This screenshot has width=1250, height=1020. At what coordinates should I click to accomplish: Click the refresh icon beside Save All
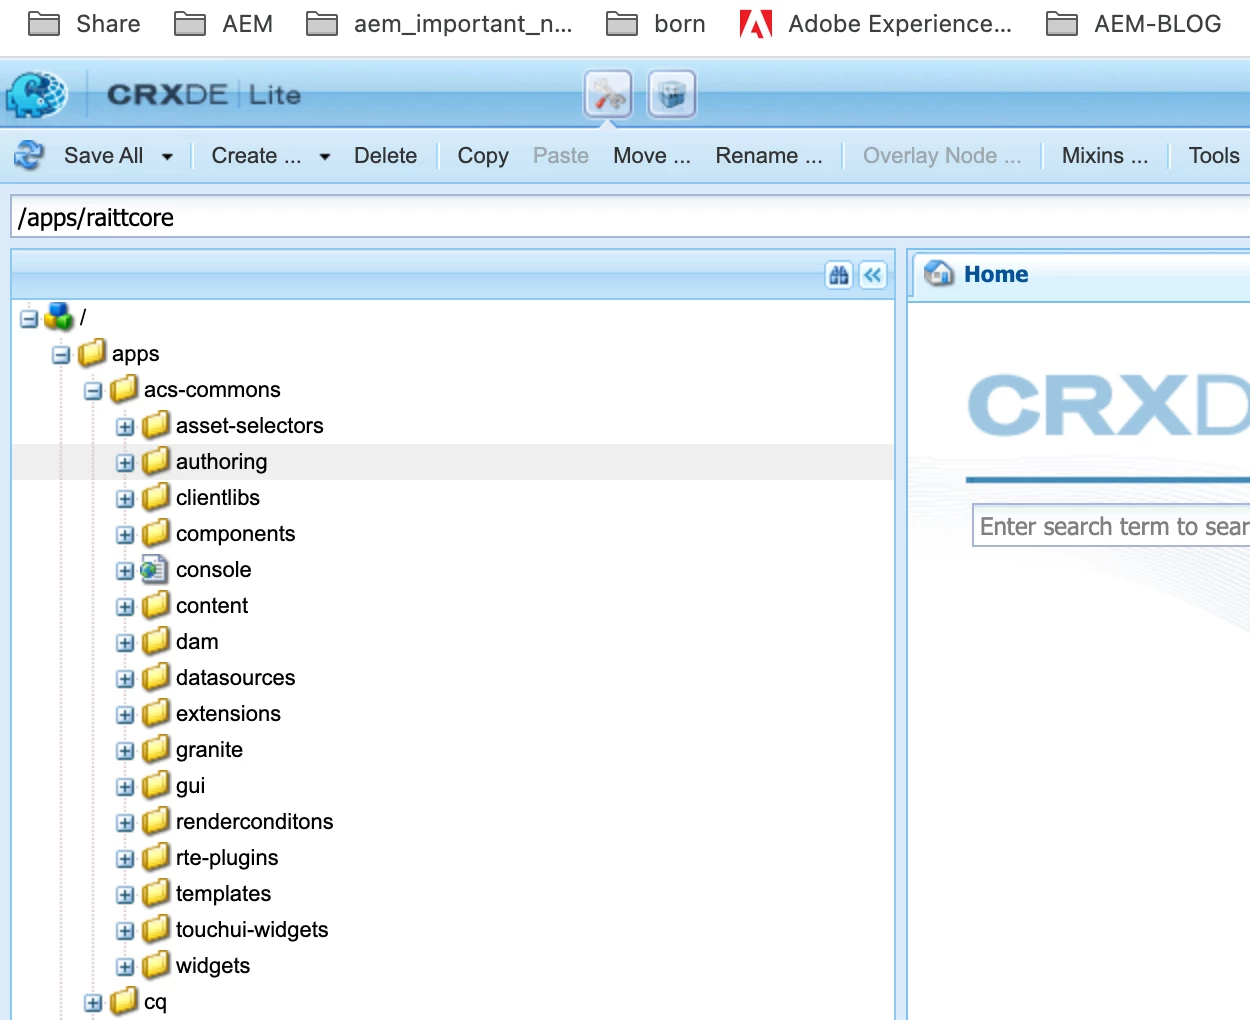coord(29,155)
